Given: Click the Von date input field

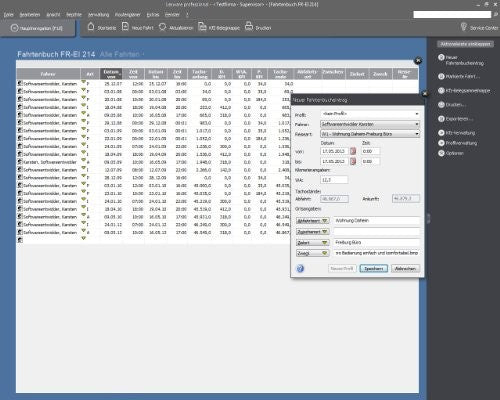Looking at the screenshot, I should pyautogui.click(x=334, y=151).
